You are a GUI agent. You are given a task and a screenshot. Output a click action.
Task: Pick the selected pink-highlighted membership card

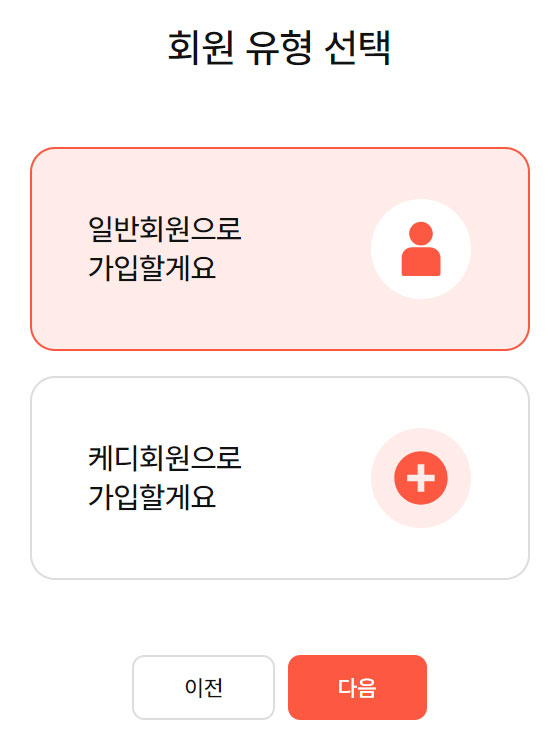(x=280, y=249)
